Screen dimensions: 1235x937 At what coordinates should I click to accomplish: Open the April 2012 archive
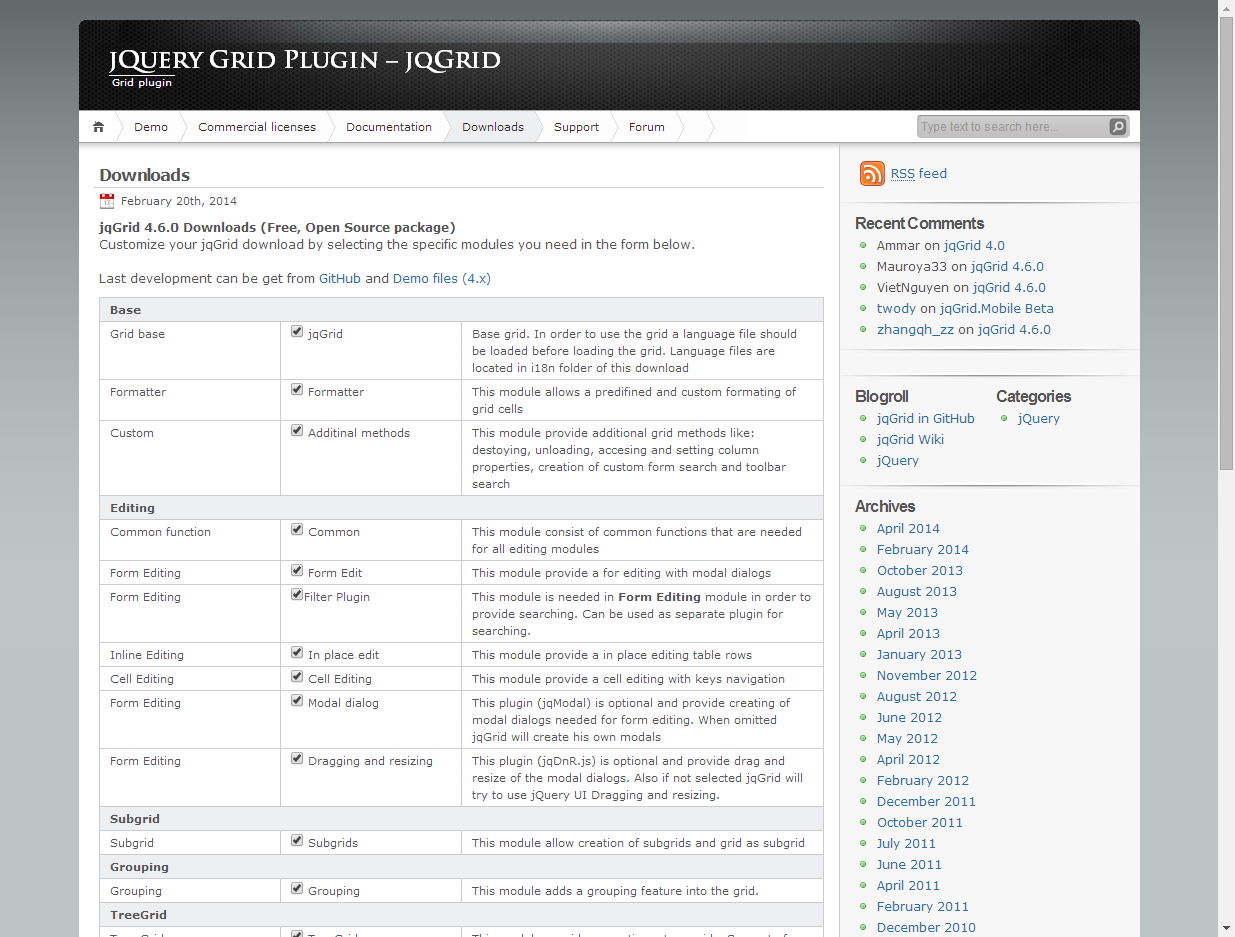(x=908, y=760)
